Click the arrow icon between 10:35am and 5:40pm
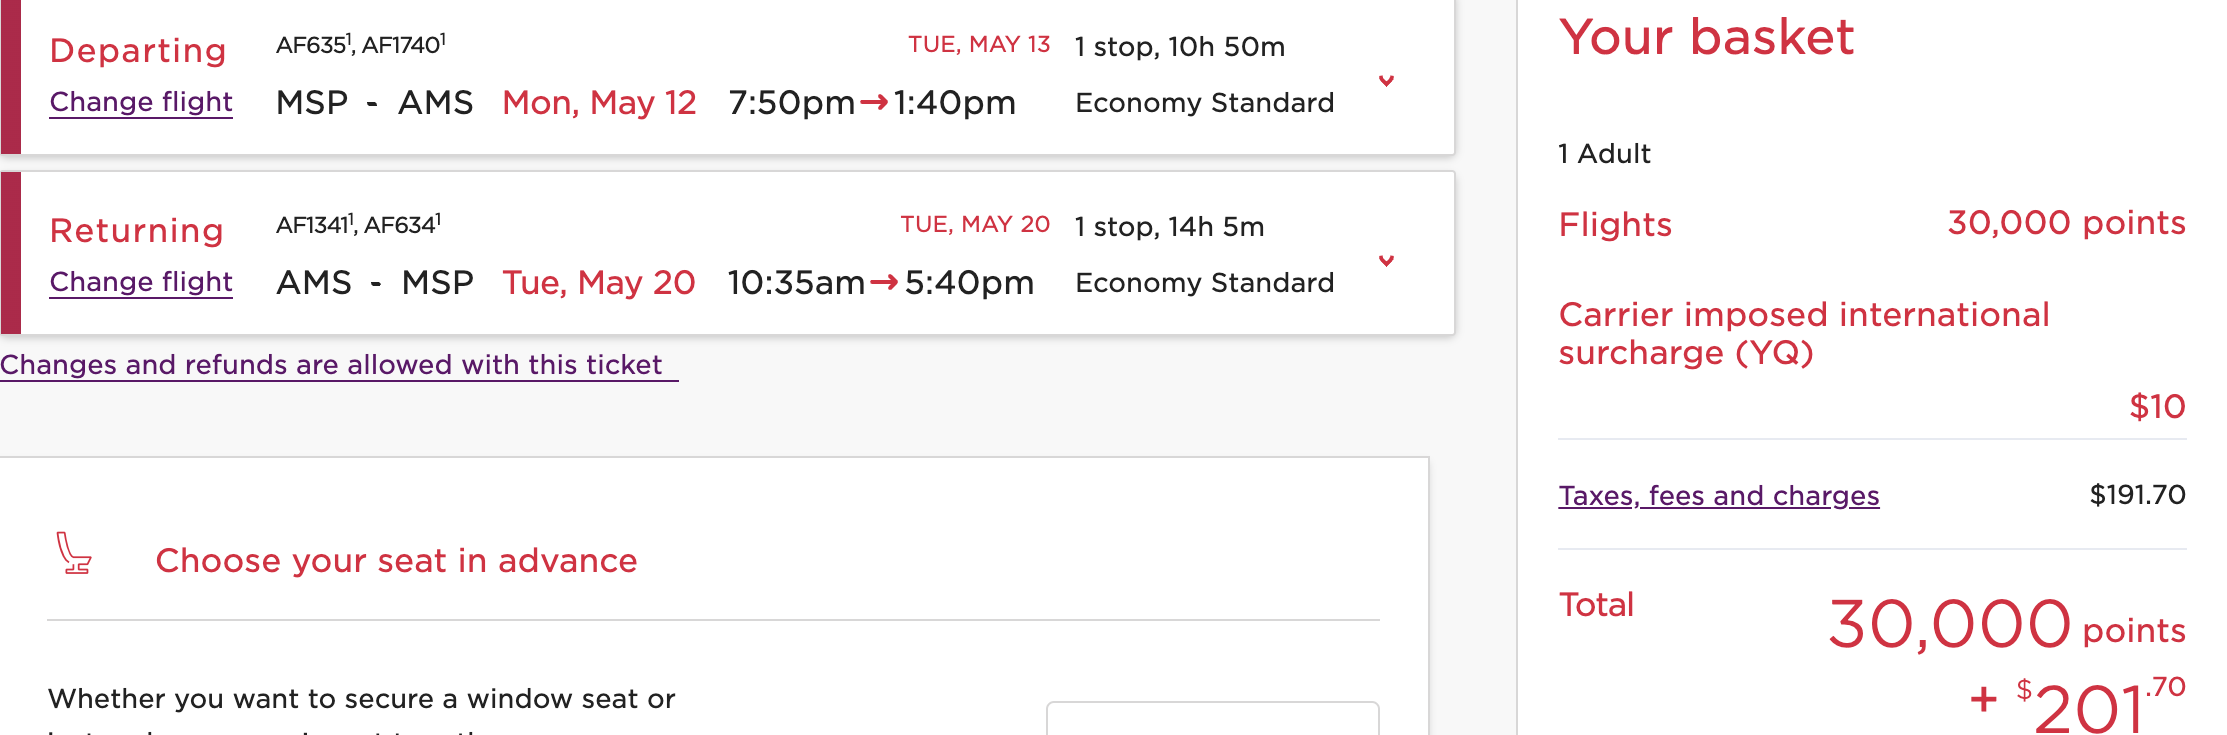This screenshot has width=2227, height=735. tap(884, 282)
